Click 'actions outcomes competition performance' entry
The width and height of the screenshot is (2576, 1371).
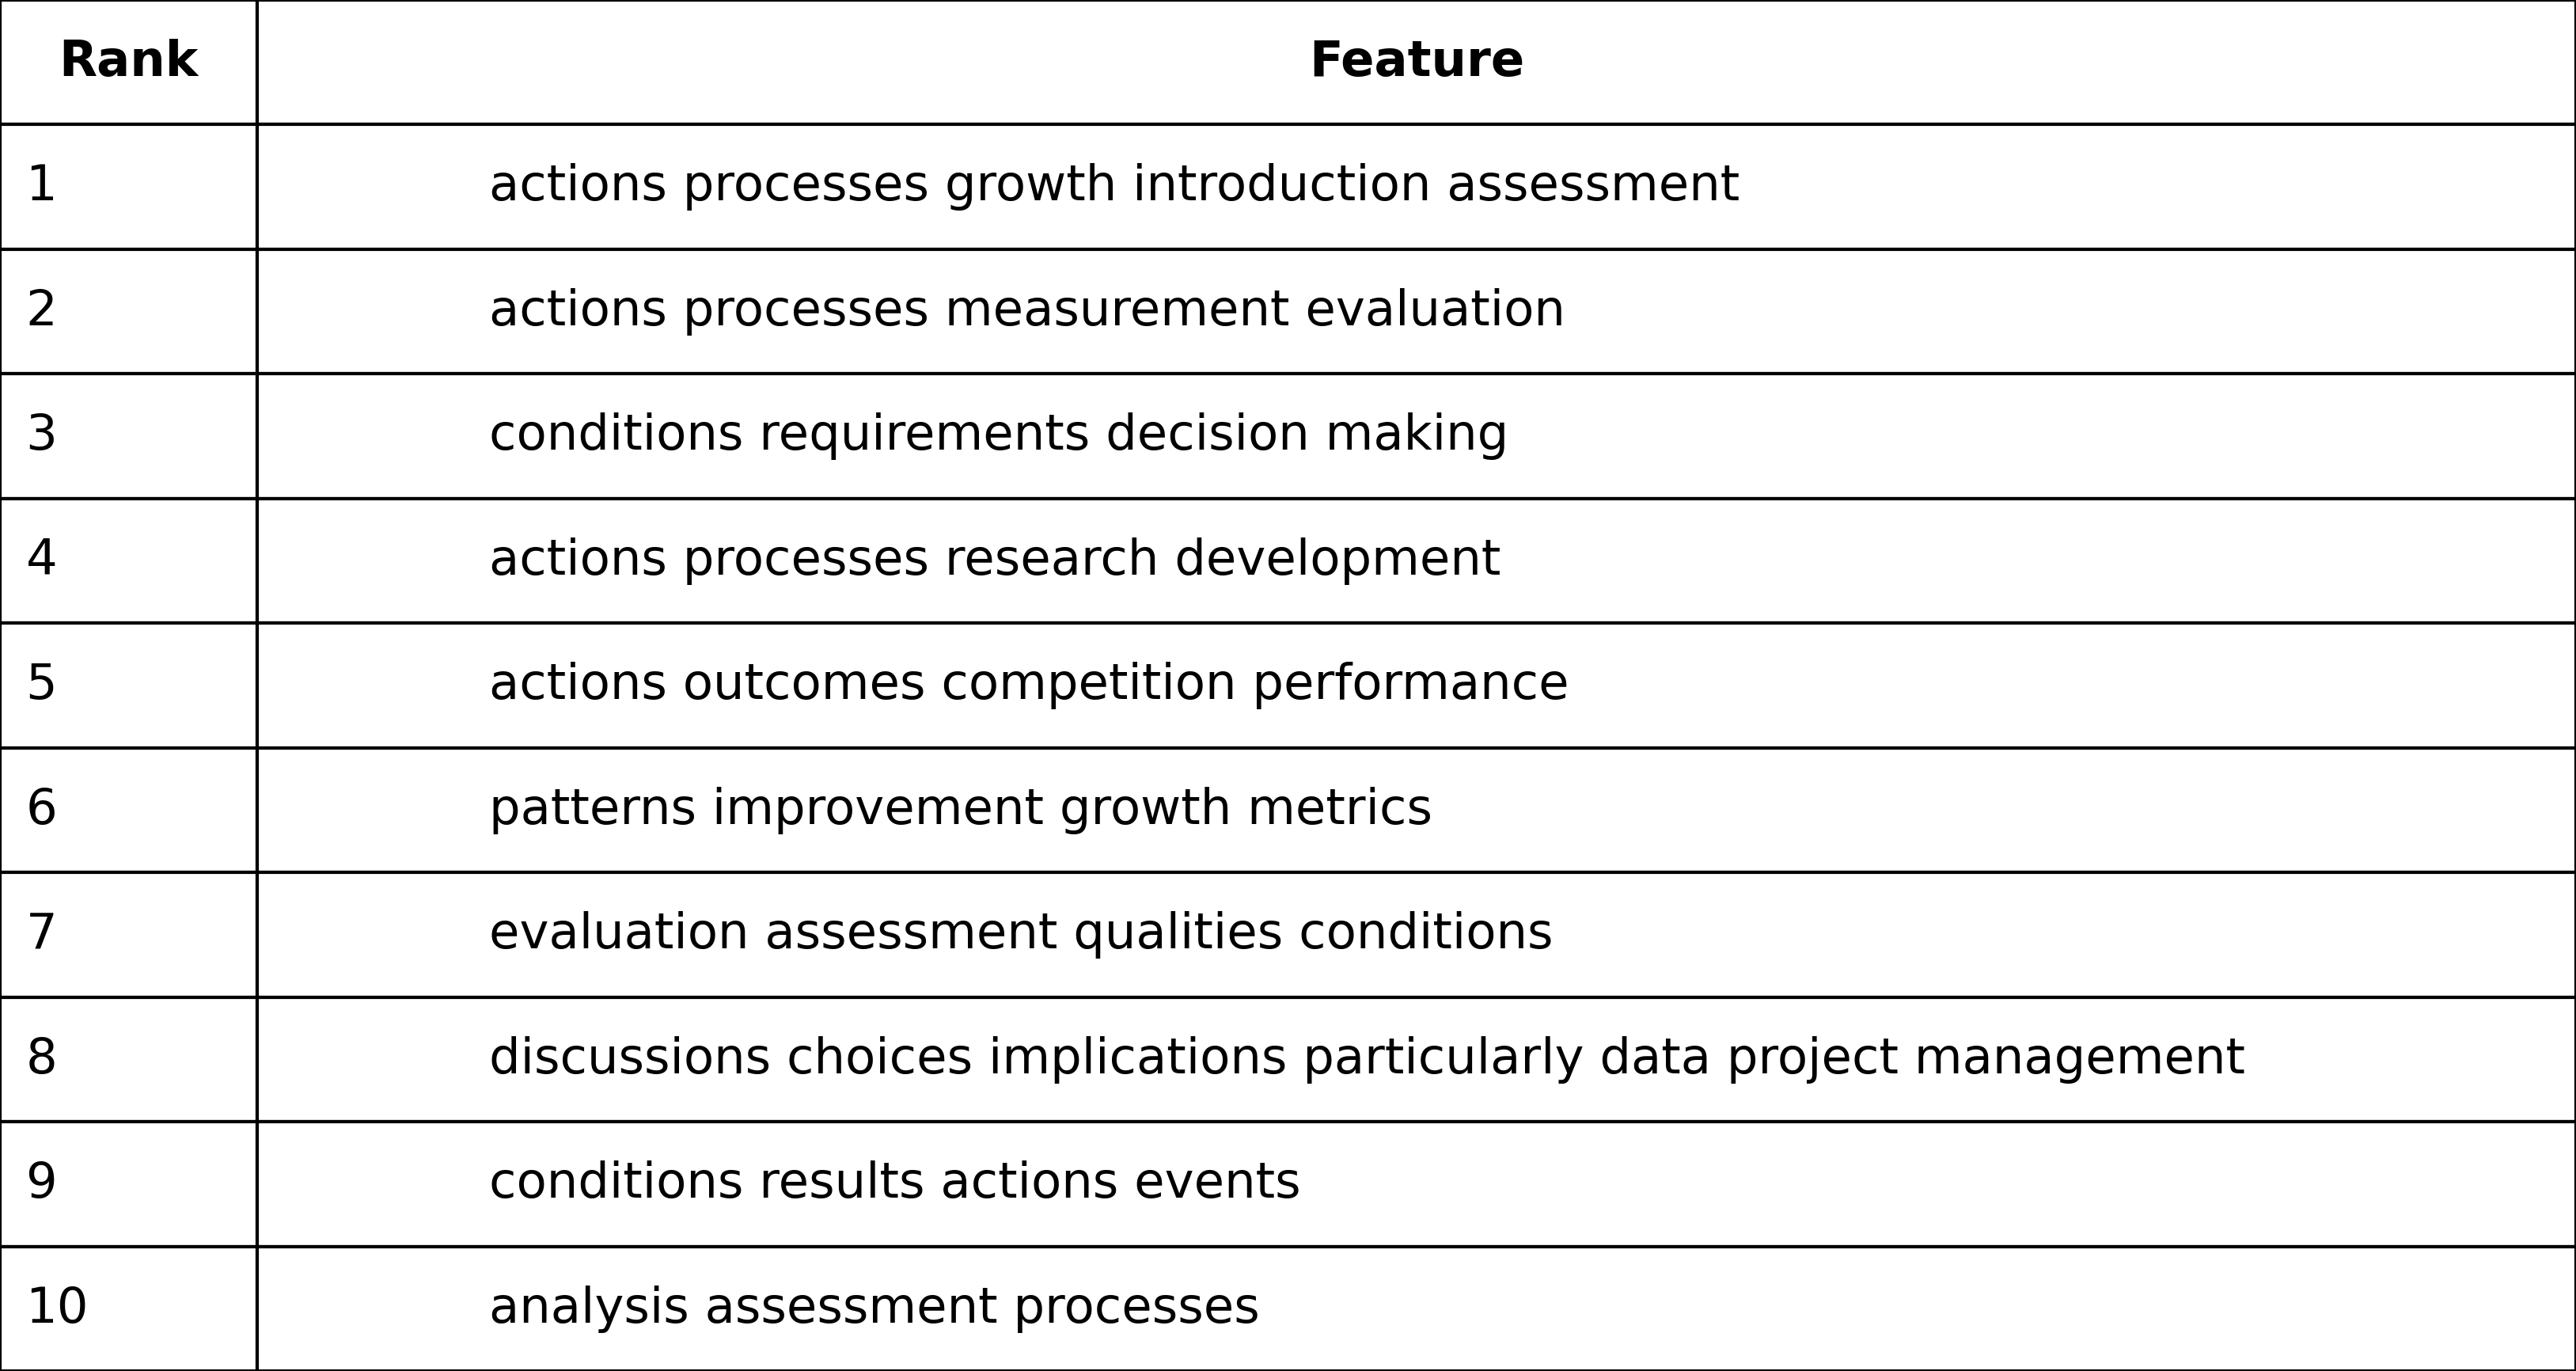1028,684
